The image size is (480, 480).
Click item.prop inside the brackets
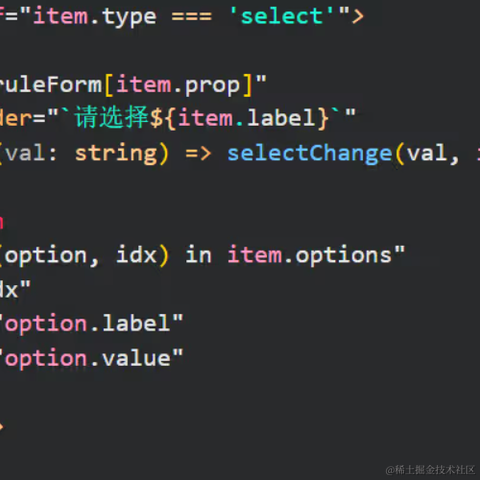[x=178, y=86]
